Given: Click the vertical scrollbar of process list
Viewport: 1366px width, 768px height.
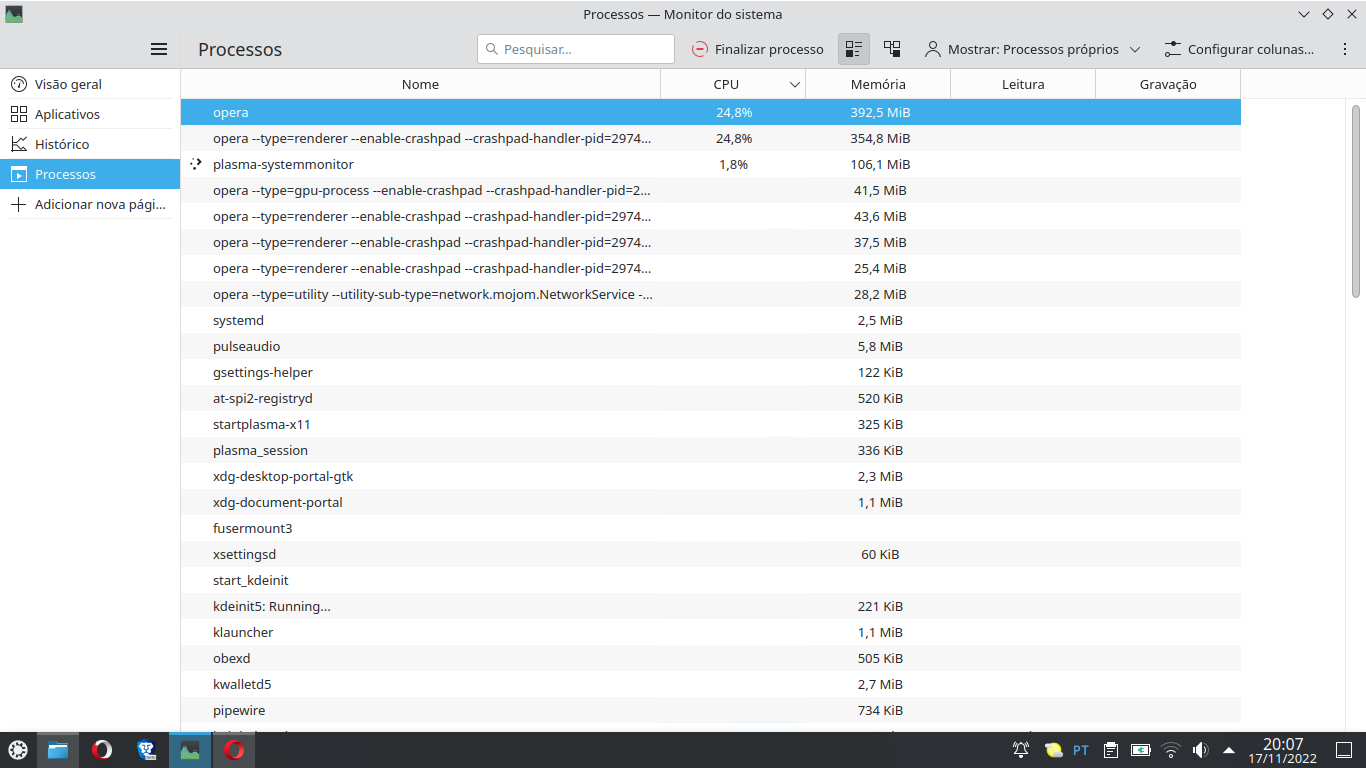Looking at the screenshot, I should 1356,200.
